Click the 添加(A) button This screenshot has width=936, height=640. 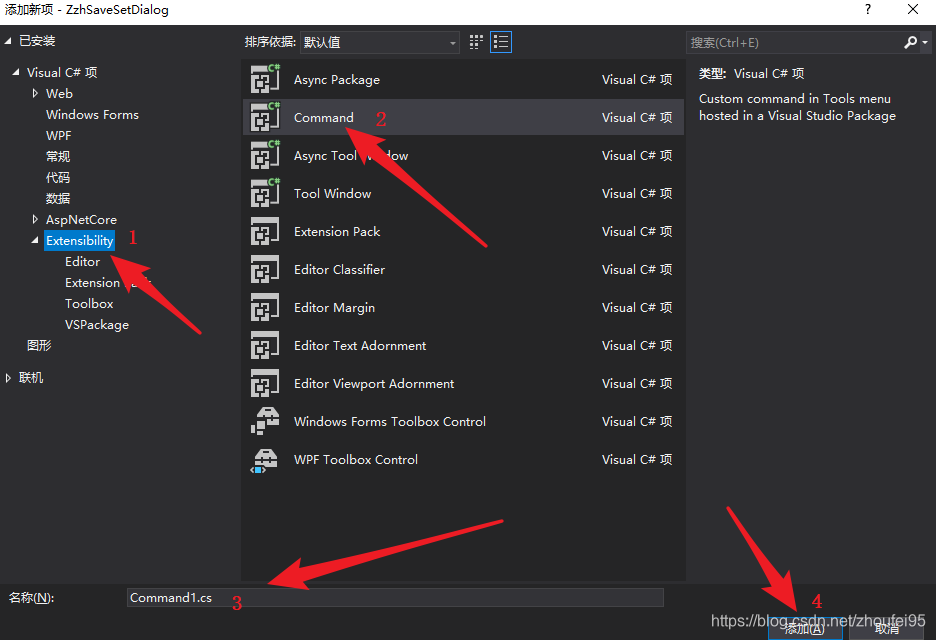[805, 629]
